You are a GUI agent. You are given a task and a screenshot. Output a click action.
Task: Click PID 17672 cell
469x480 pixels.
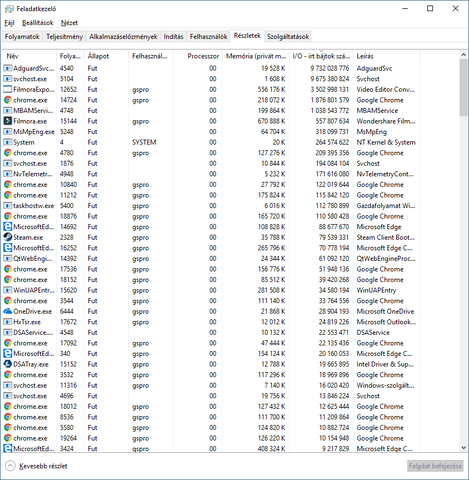pyautogui.click(x=68, y=322)
